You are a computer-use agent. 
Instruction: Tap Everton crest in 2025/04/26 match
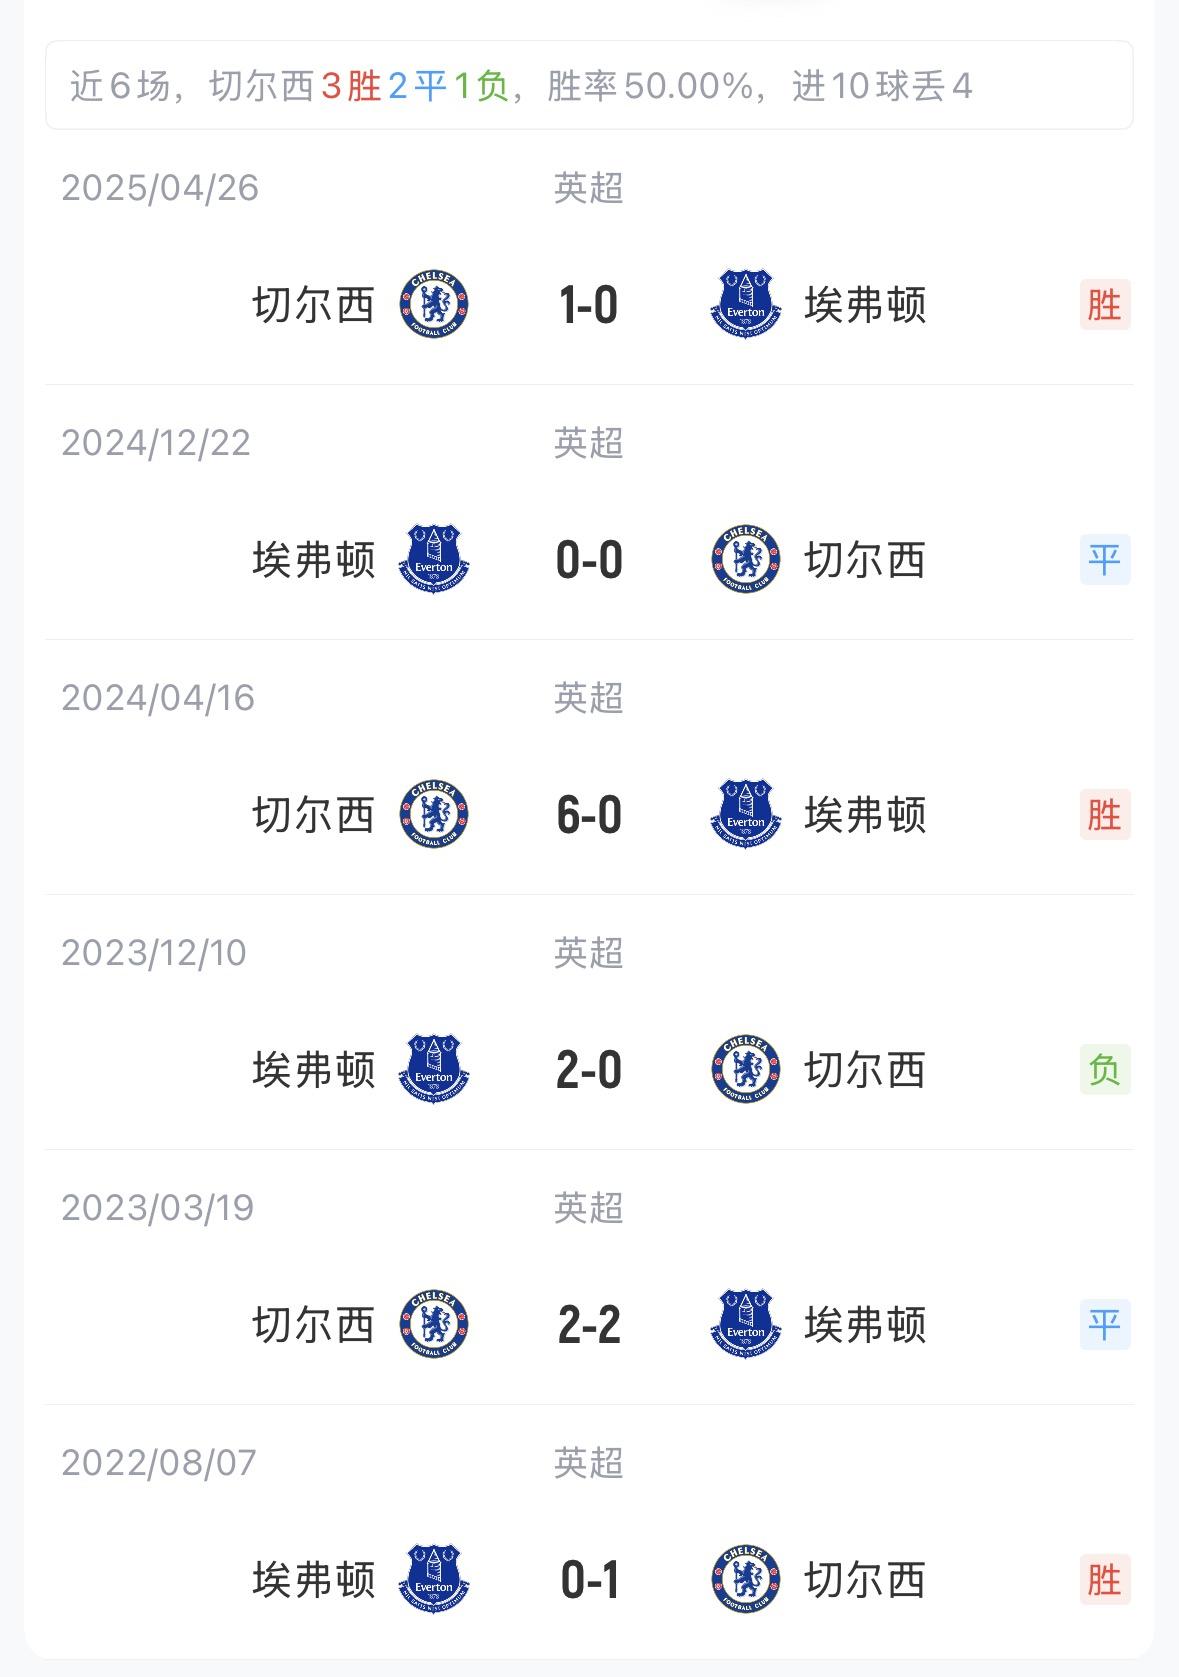click(x=745, y=304)
